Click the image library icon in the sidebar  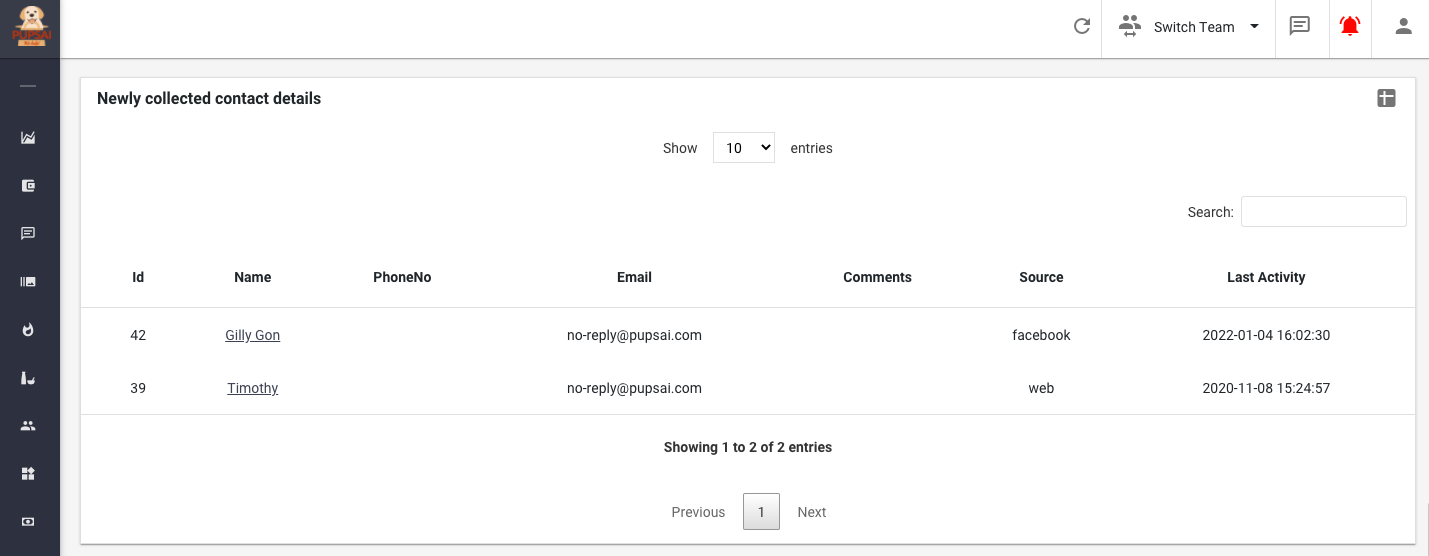click(28, 282)
